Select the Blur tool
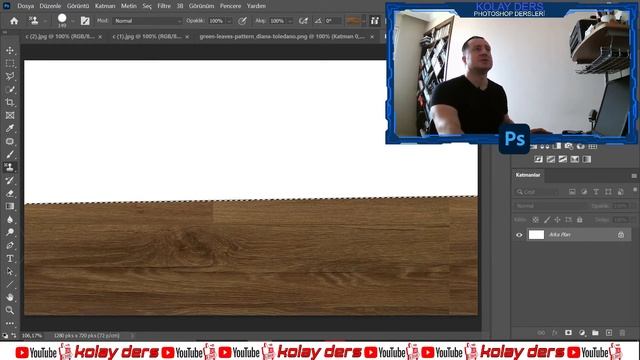This screenshot has height=360, width=640. (10, 219)
